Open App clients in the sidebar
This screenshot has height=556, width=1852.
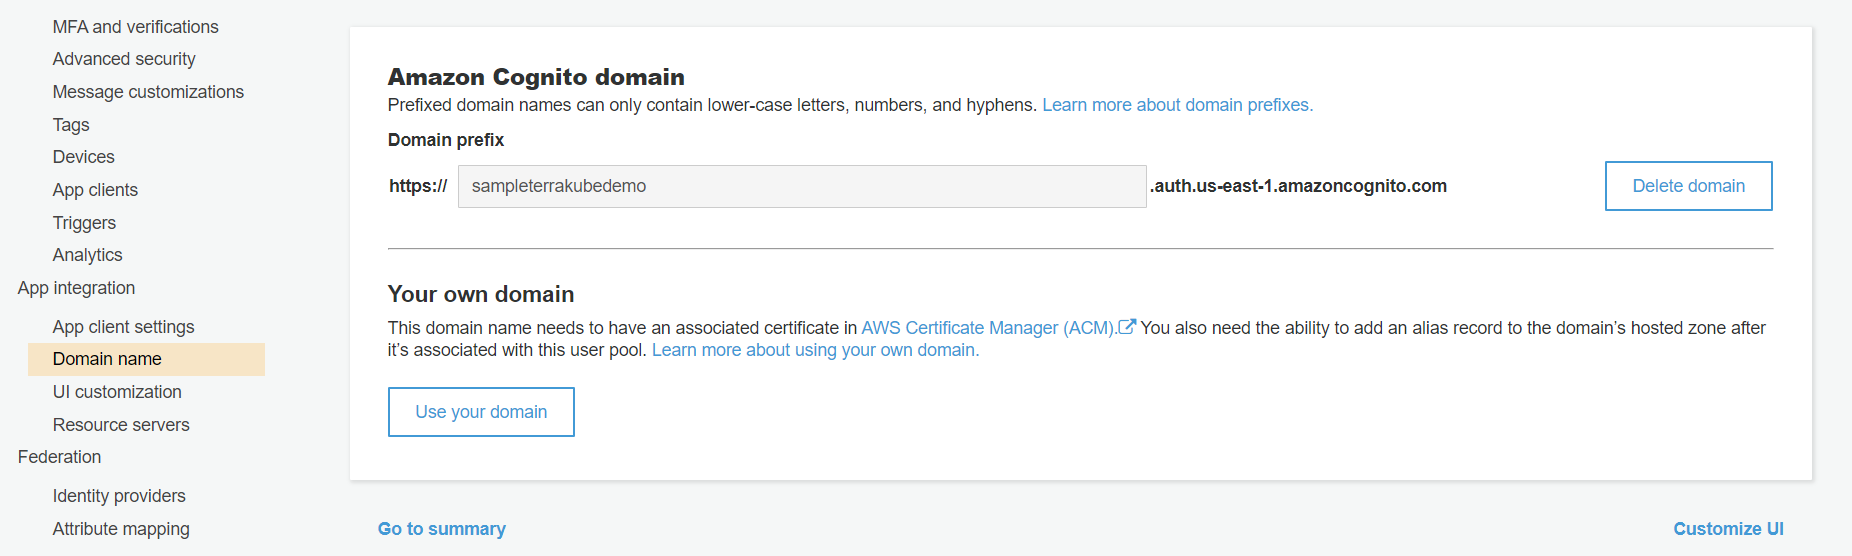[x=95, y=190]
